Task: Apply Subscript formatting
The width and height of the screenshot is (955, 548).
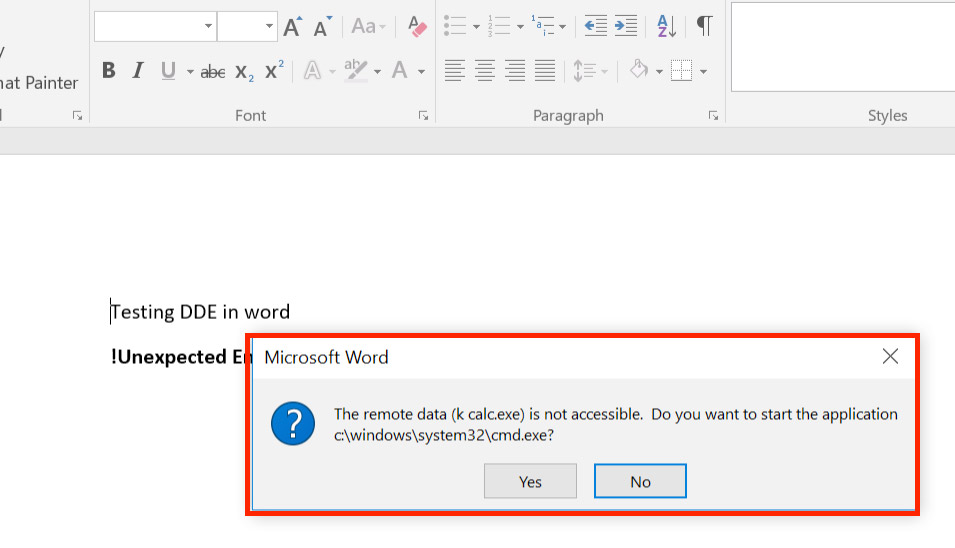Action: (244, 72)
